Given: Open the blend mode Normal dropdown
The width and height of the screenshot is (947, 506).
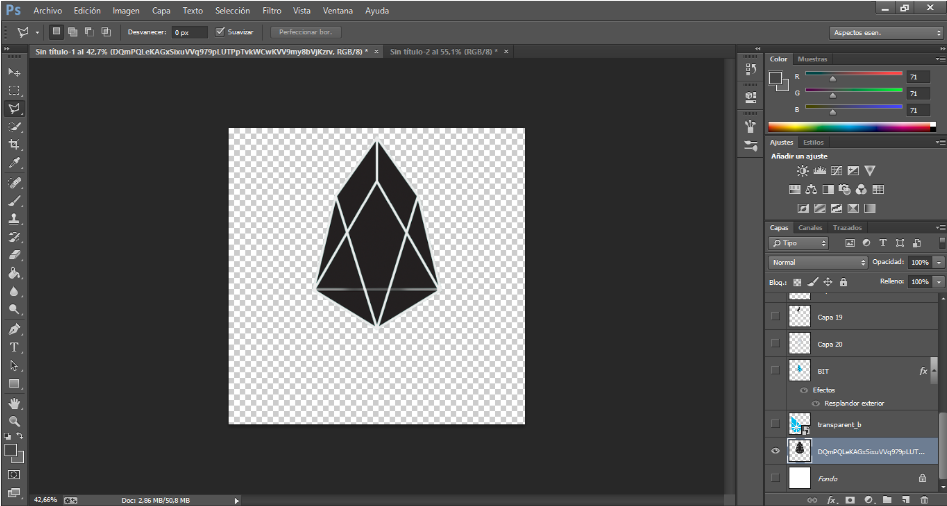Looking at the screenshot, I should (818, 262).
